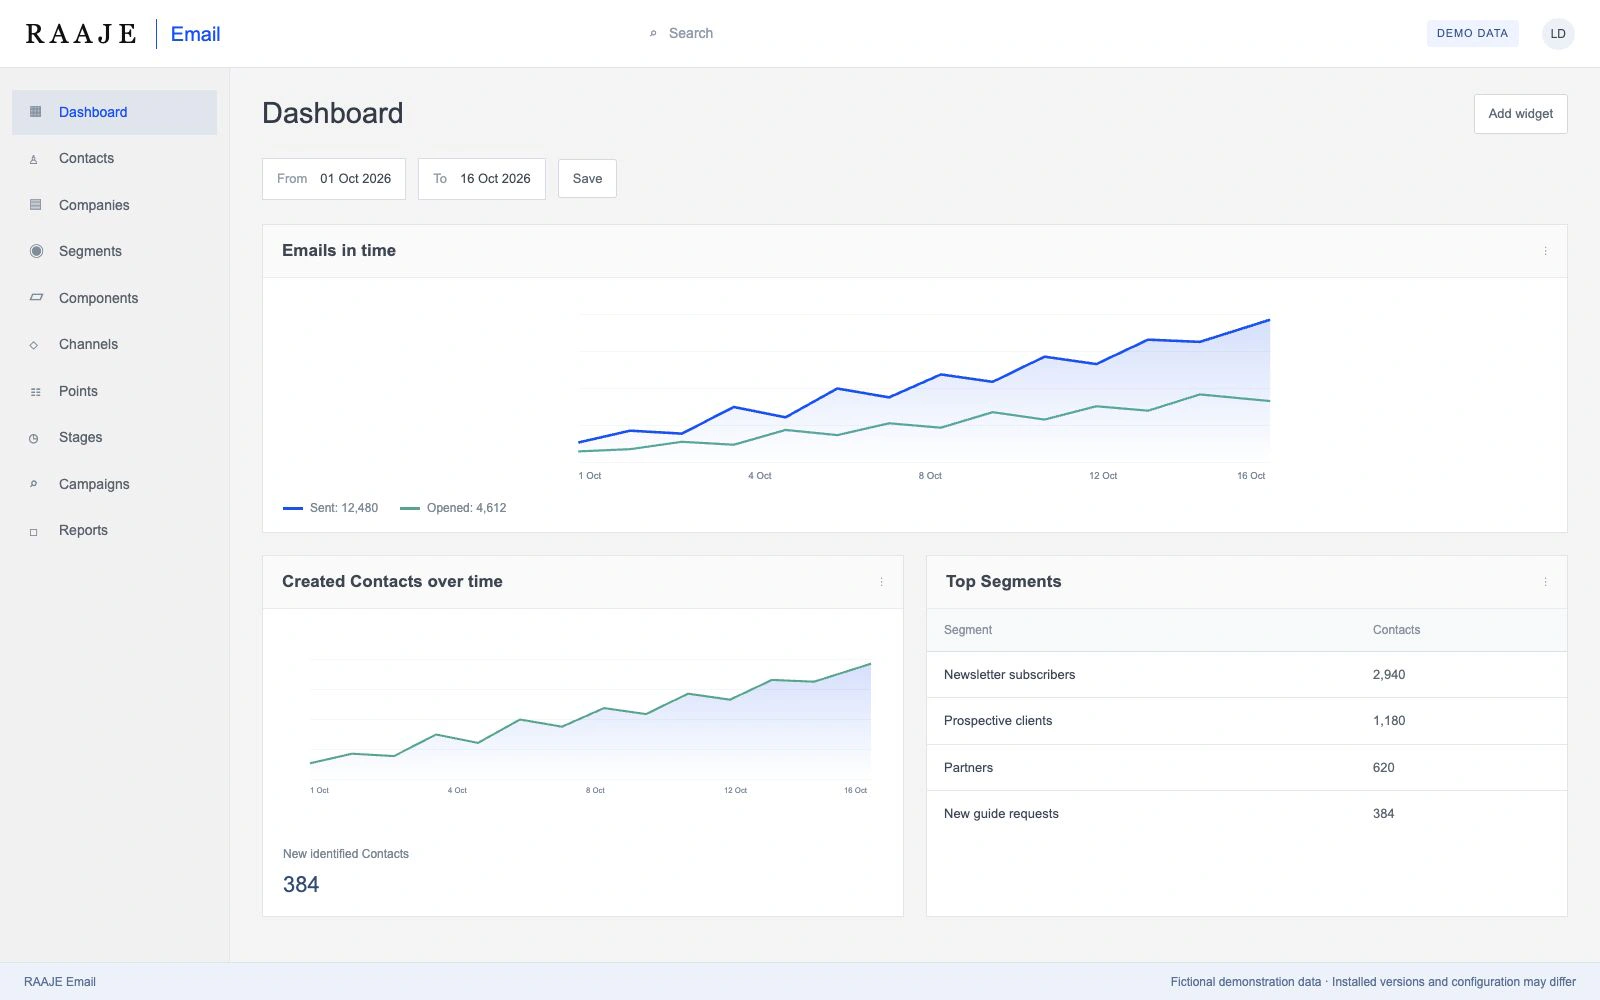
Task: Click the Dashboard grid icon in sidebar
Action: pyautogui.click(x=36, y=112)
